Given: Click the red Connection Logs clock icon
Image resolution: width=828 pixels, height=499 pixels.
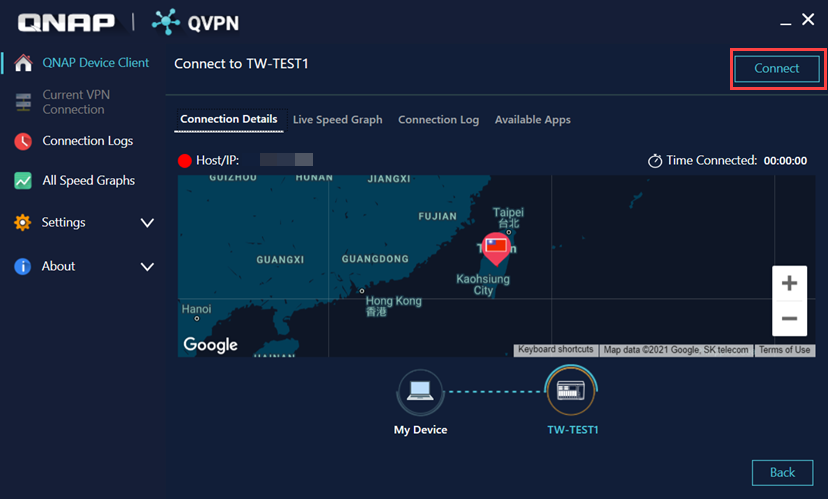Looking at the screenshot, I should tap(23, 141).
